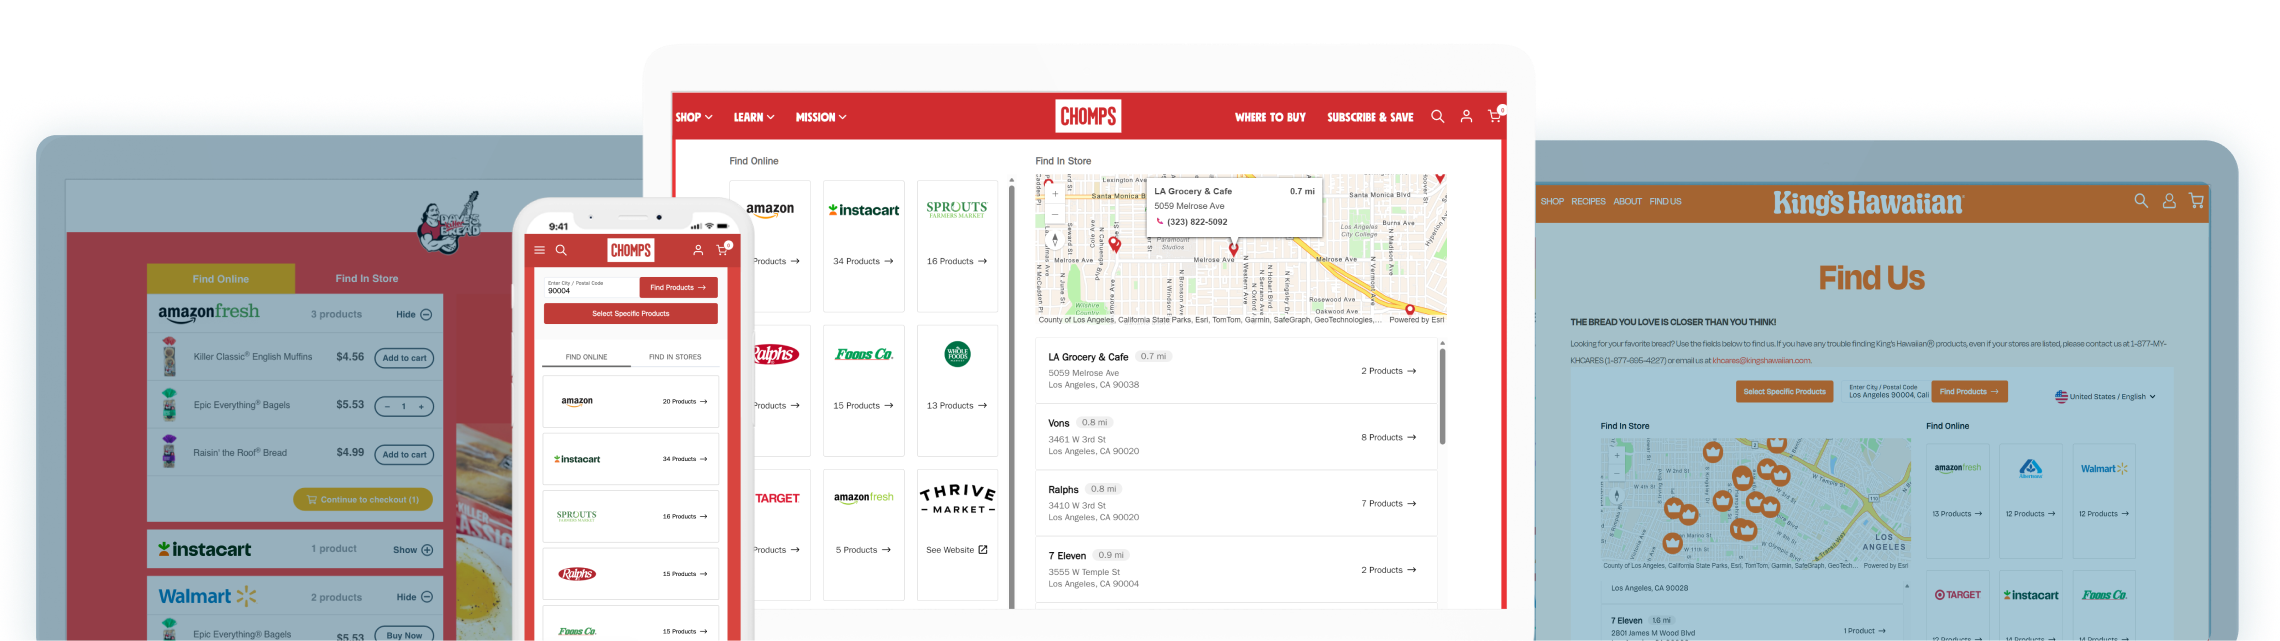The width and height of the screenshot is (2280, 641).
Task: Click the King's Hawaiian search icon
Action: click(2141, 201)
